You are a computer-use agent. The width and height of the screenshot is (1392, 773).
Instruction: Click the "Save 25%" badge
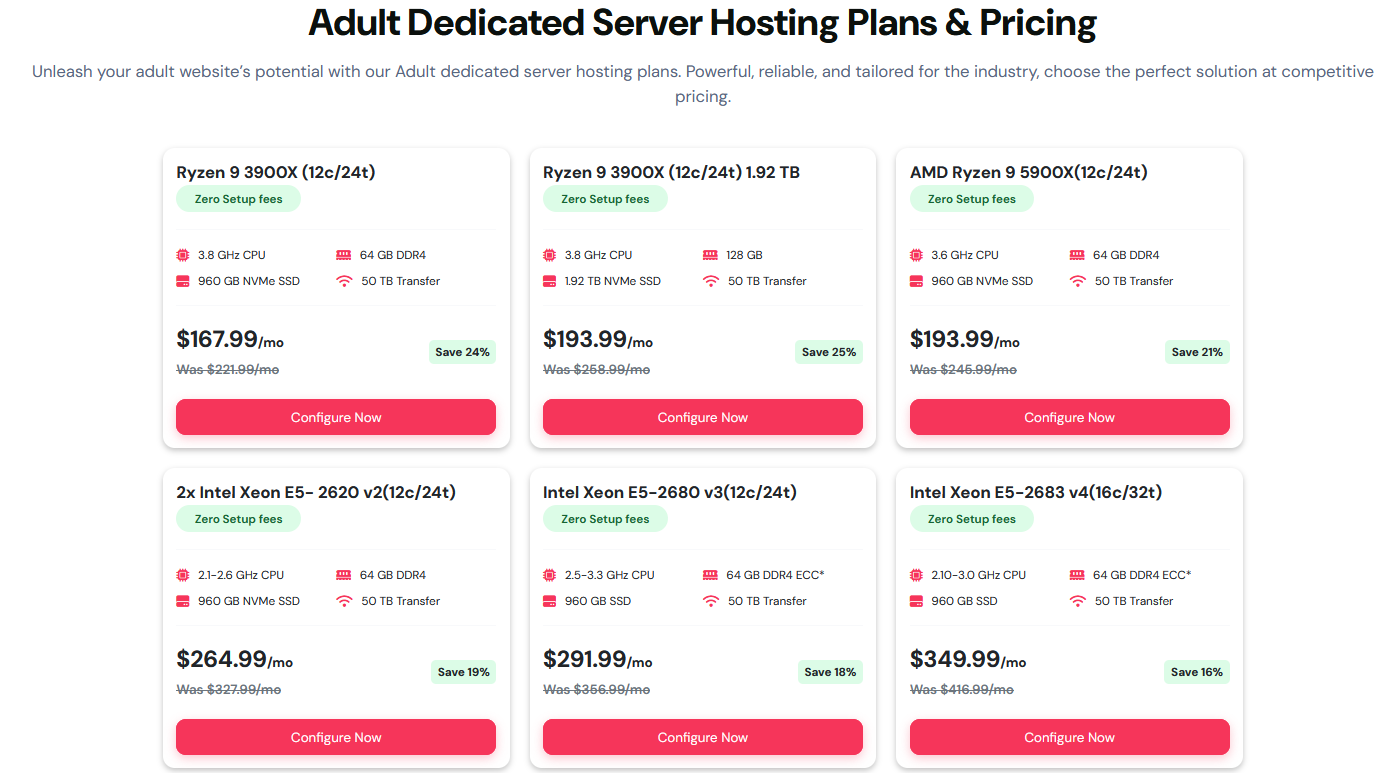pos(829,352)
